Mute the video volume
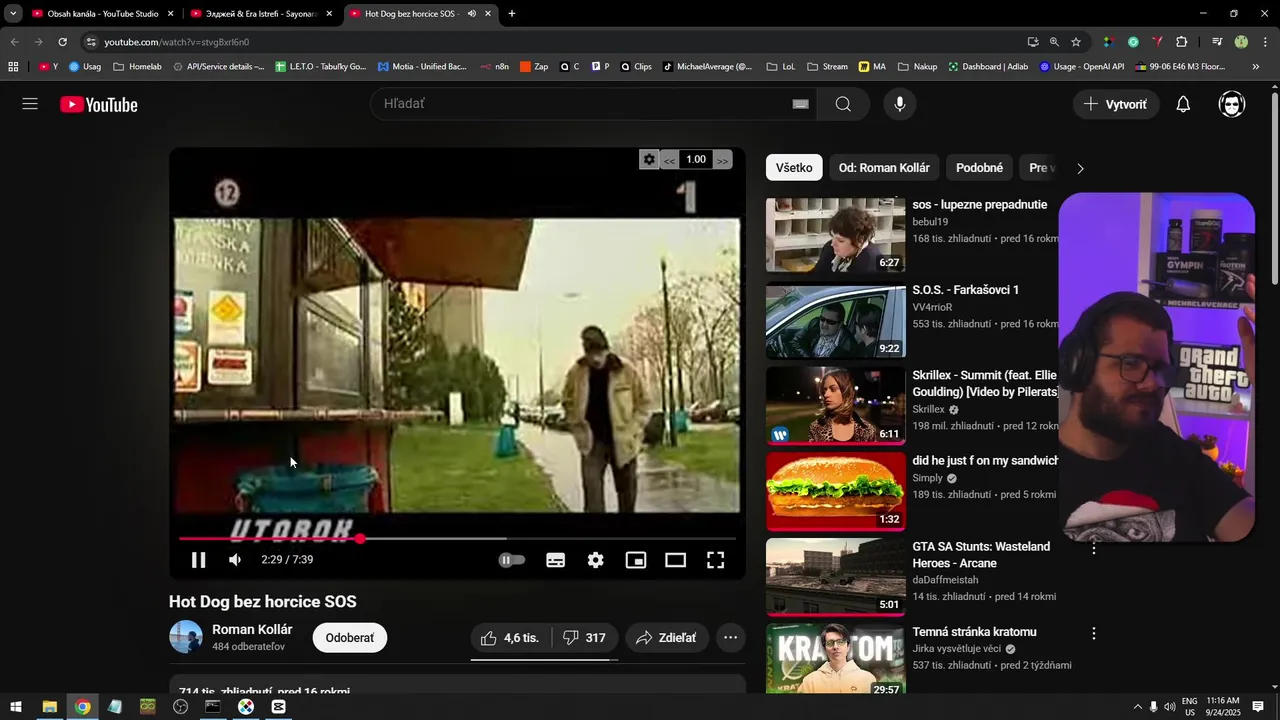 coord(235,560)
